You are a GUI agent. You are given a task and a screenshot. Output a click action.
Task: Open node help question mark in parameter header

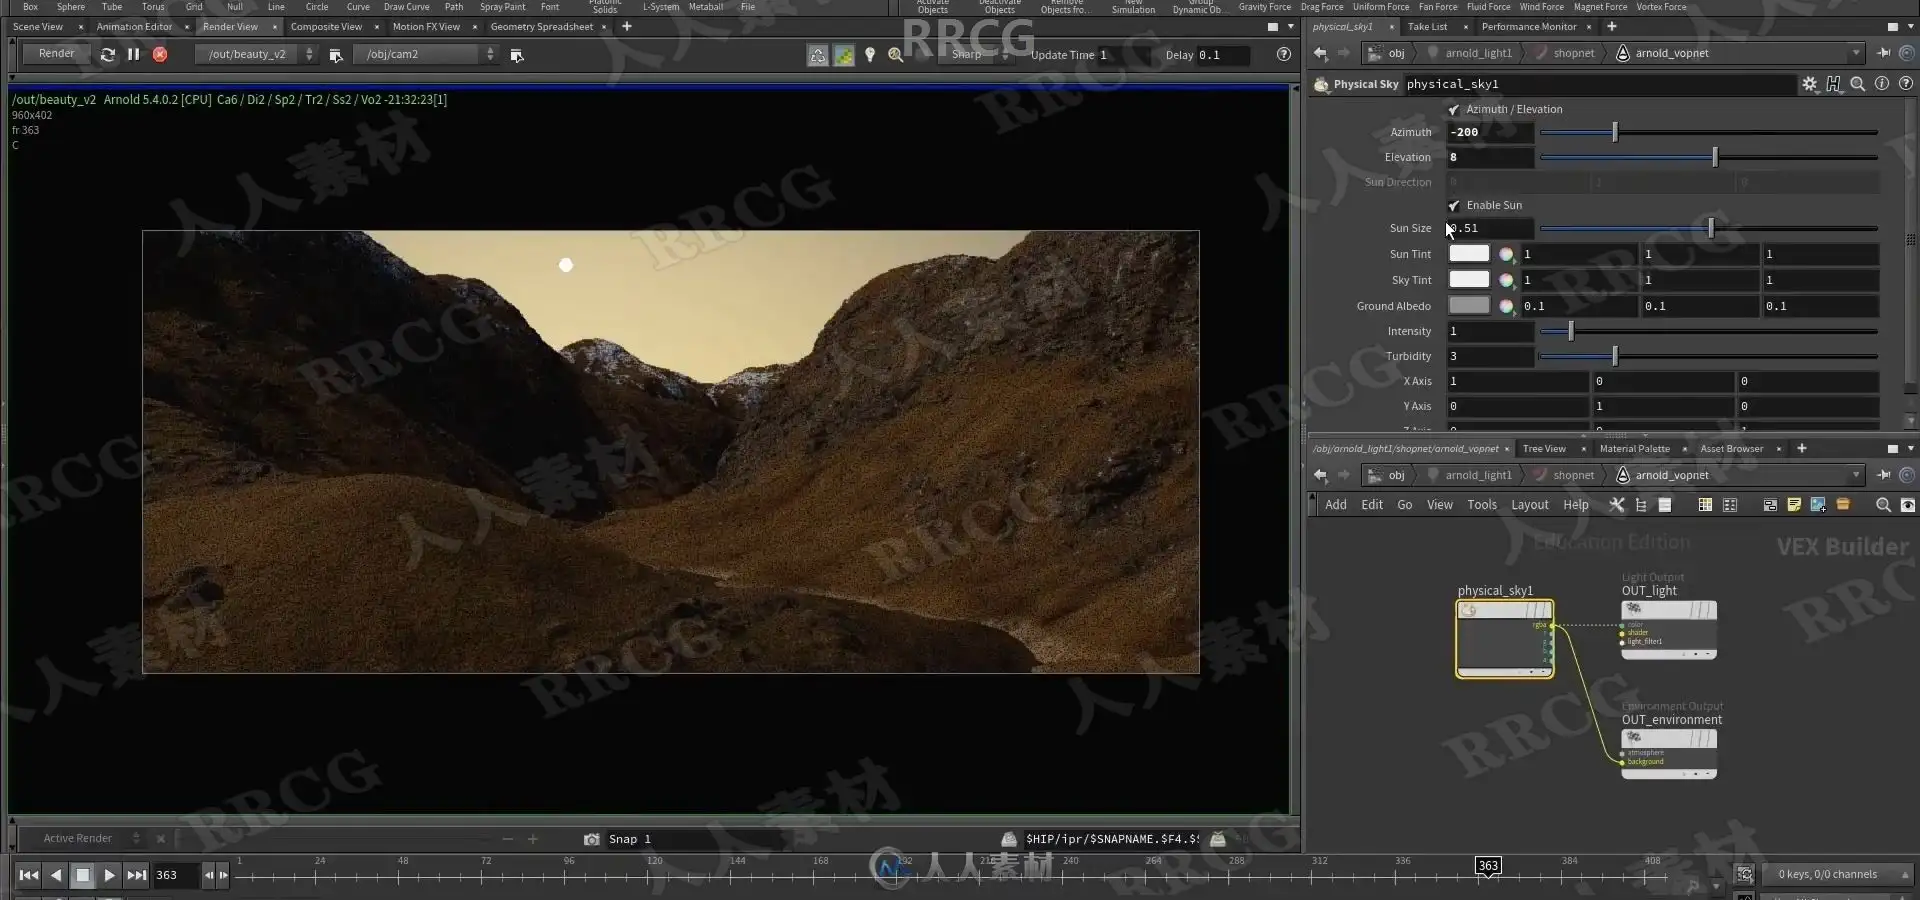point(1906,84)
